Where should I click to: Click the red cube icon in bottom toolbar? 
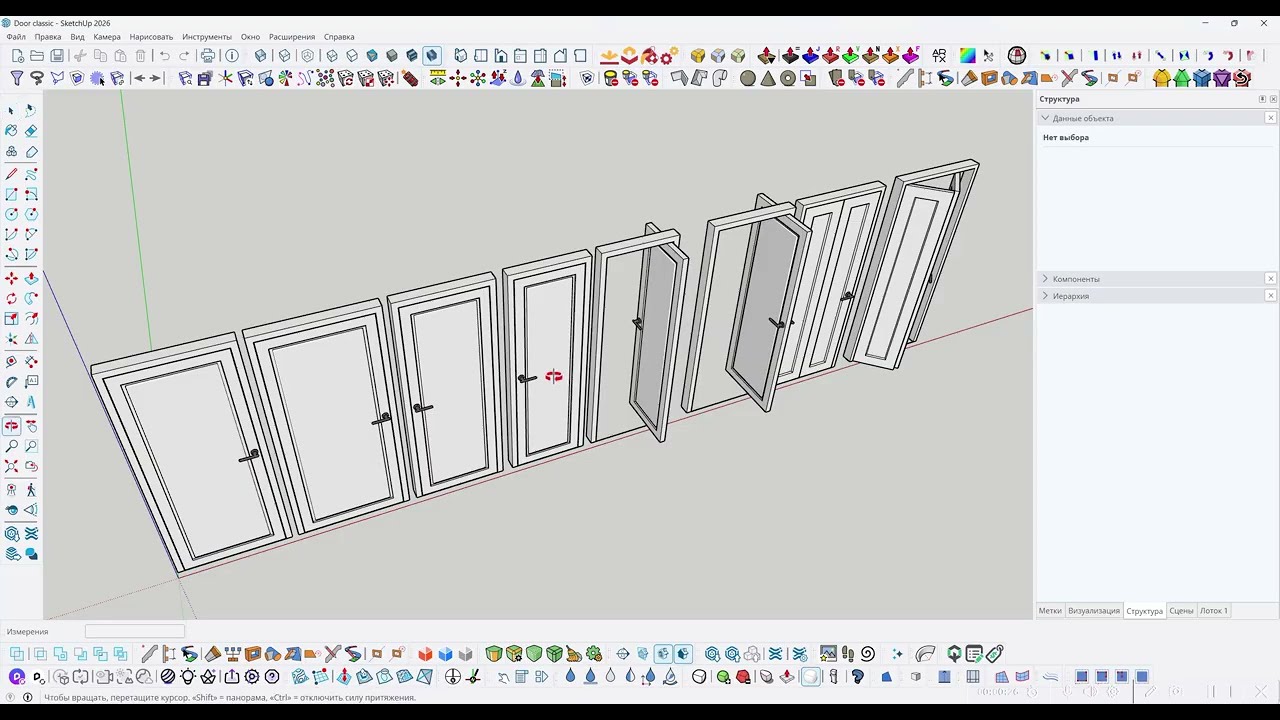click(x=425, y=654)
